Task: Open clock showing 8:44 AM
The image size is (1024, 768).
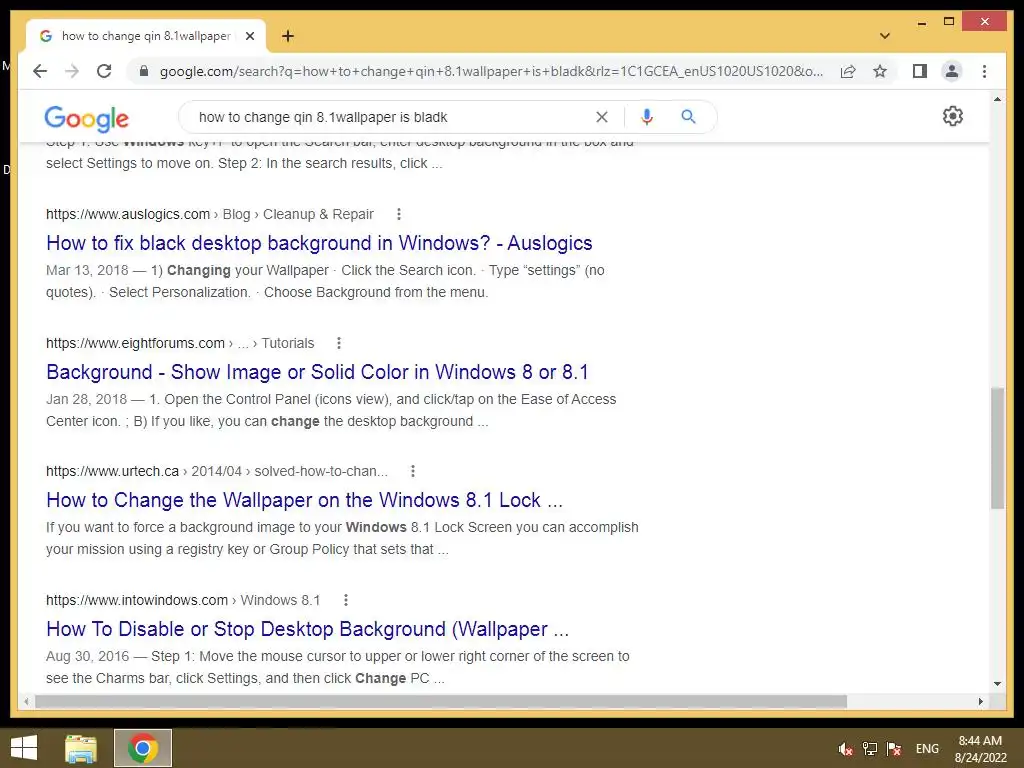Action: pos(980,749)
